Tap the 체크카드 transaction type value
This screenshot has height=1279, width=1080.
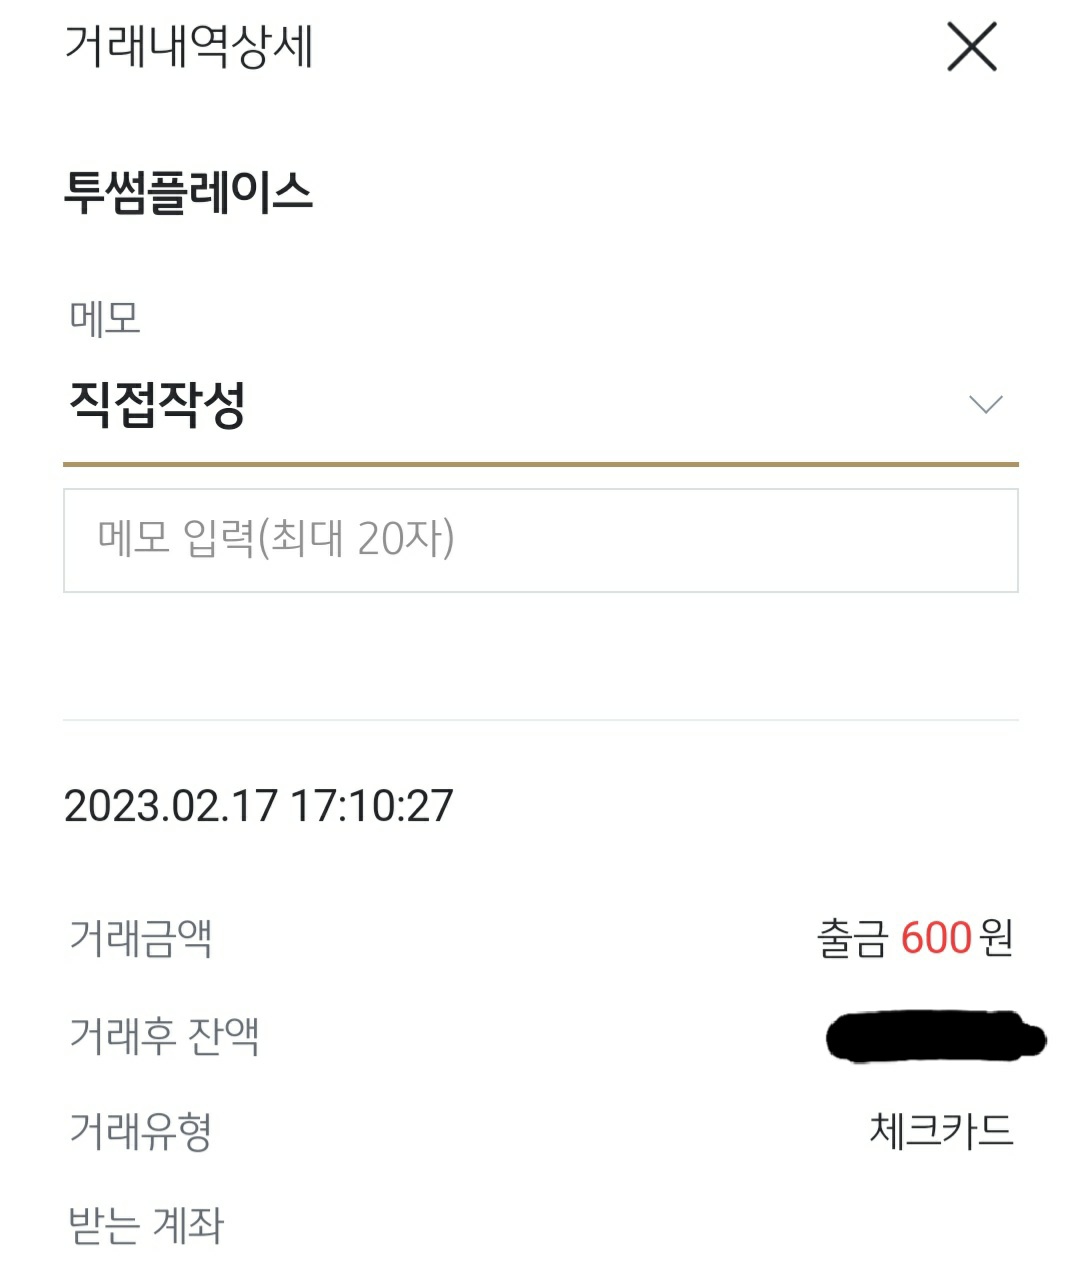[x=941, y=1131]
